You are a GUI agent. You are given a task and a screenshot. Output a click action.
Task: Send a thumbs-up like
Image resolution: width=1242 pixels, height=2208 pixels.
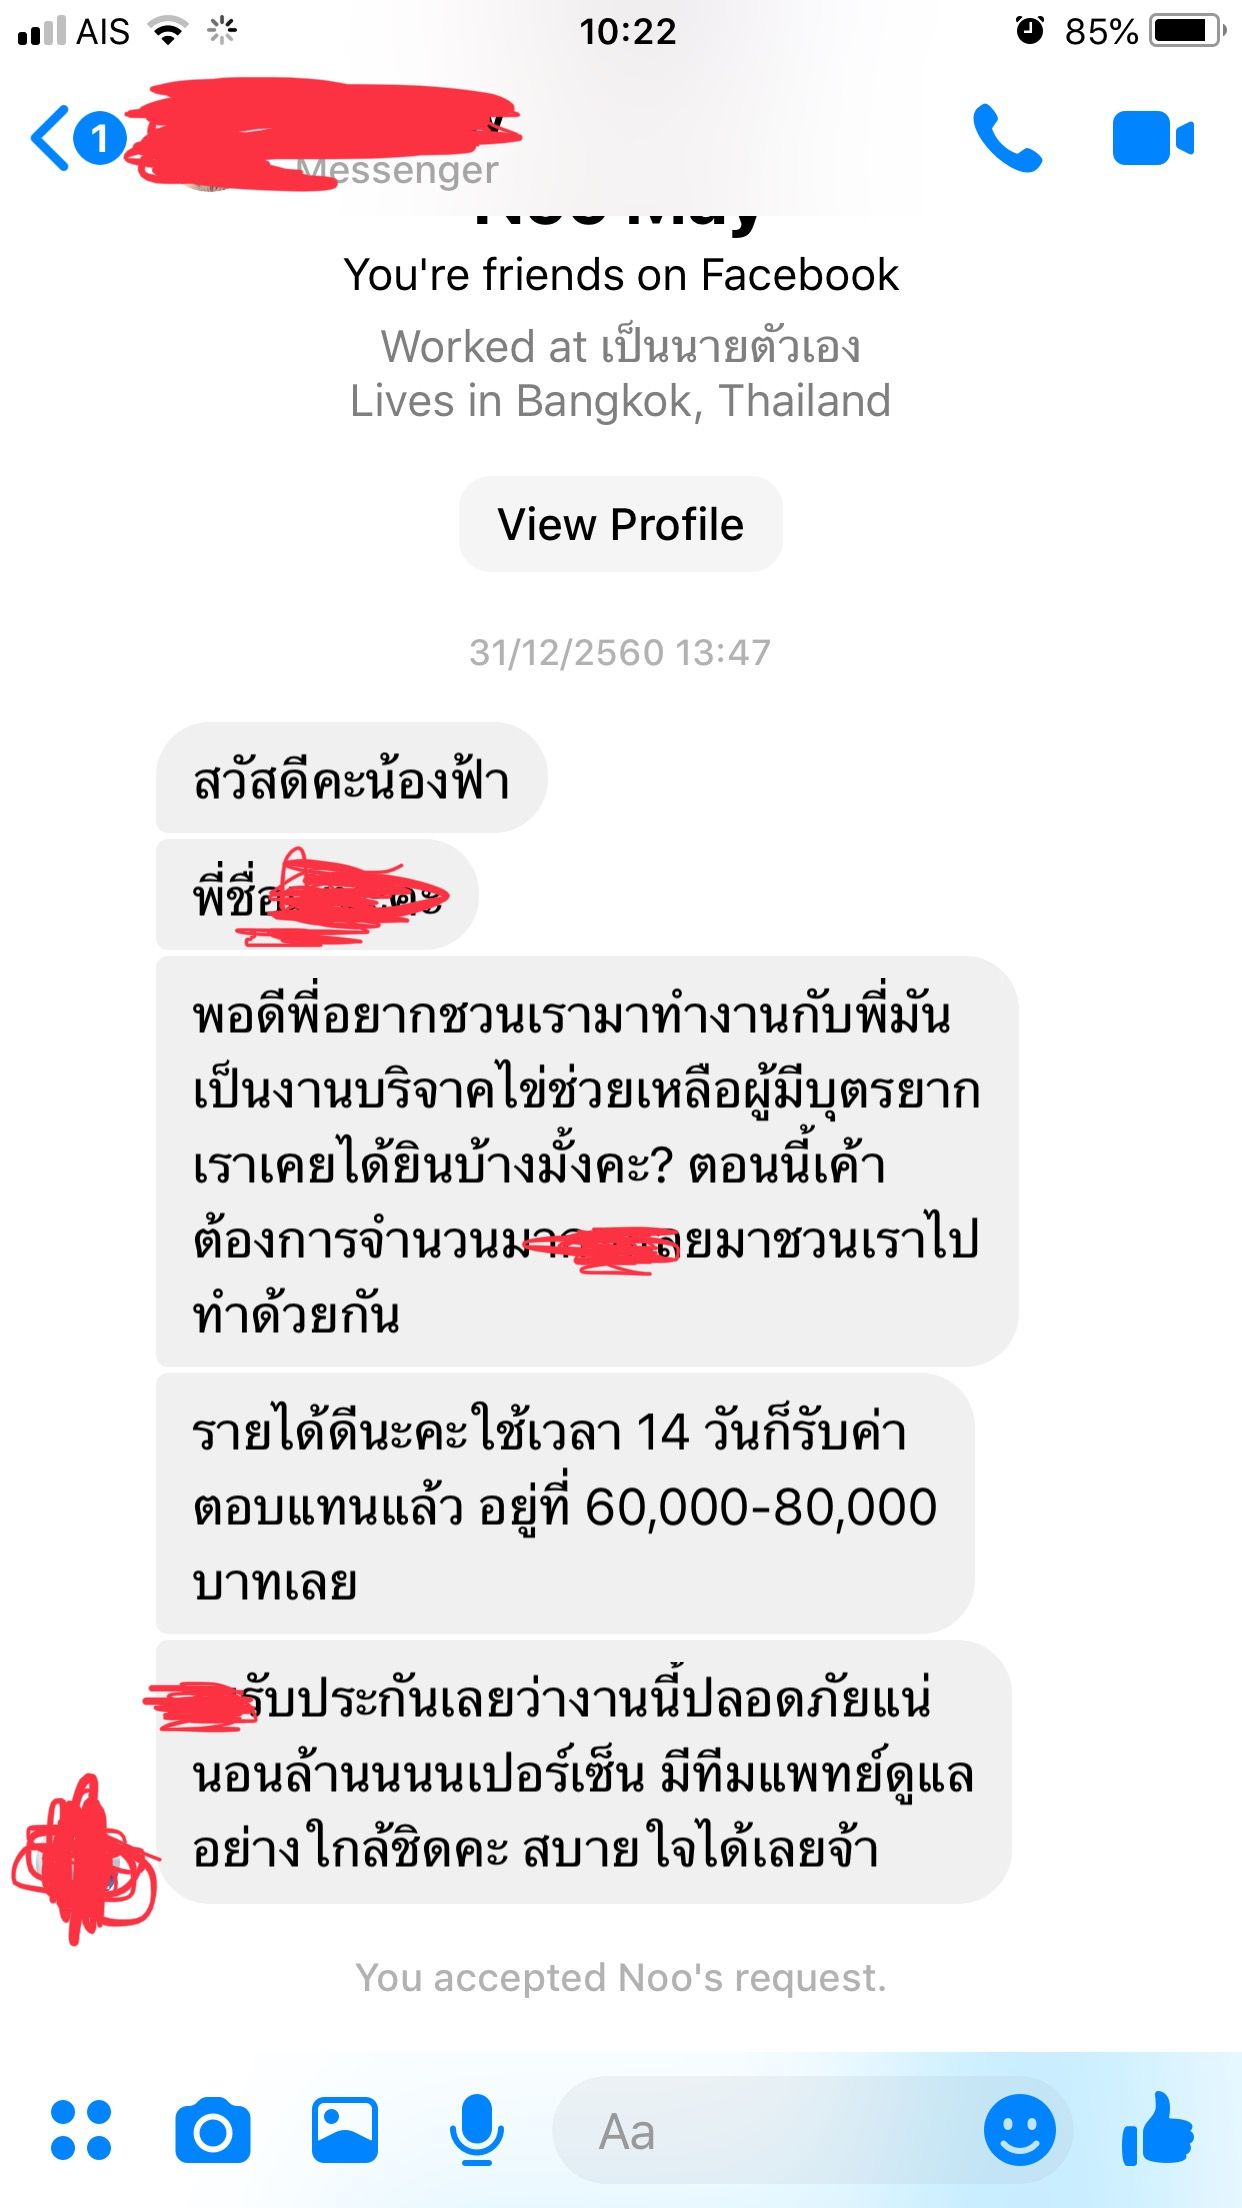point(1157,2129)
